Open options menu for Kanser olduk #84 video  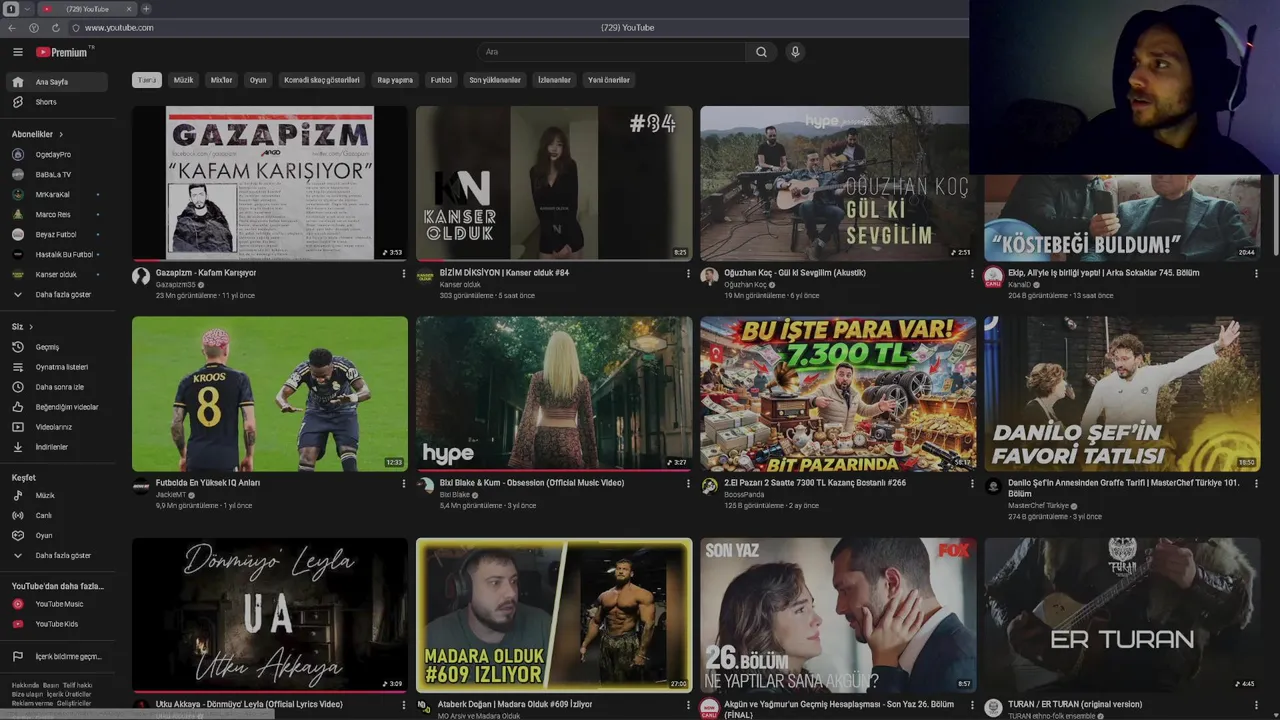[688, 273]
